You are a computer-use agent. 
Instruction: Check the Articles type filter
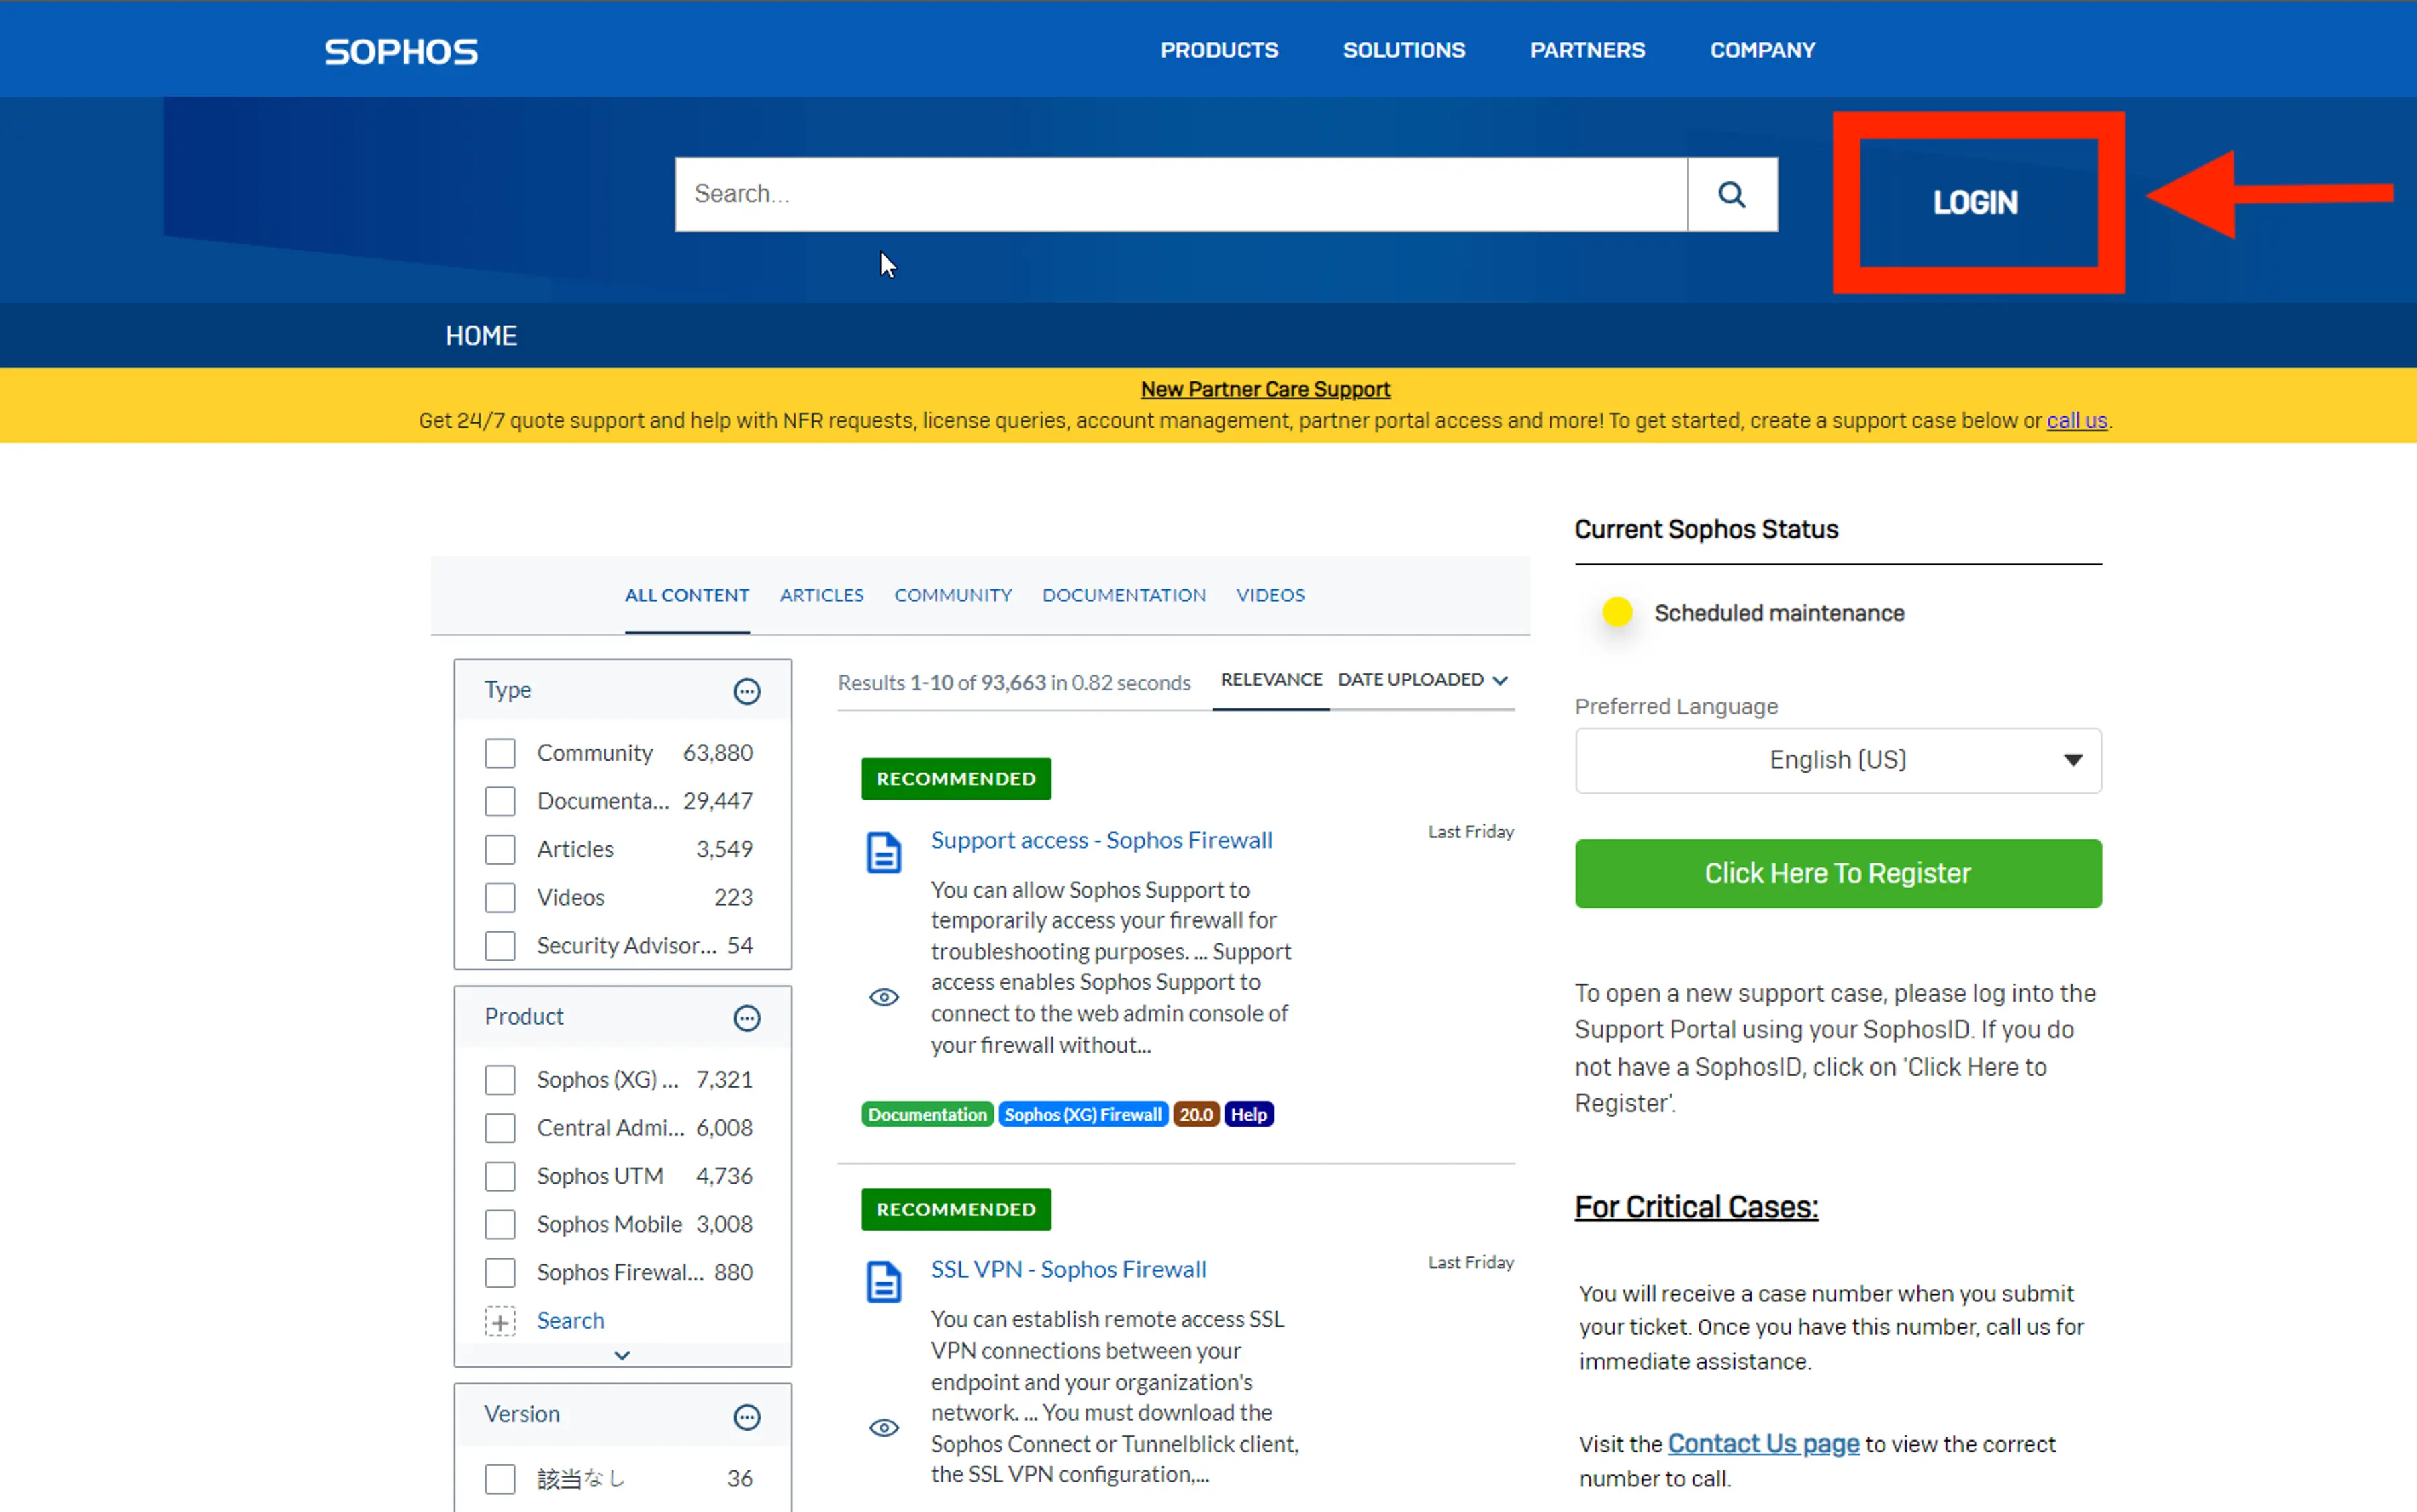pos(500,849)
